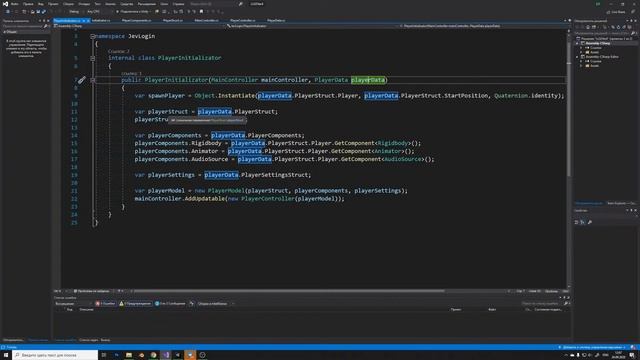The width and height of the screenshot is (640, 360).
Task: Collapse the PlayerInitializator class block
Action: pos(93,58)
